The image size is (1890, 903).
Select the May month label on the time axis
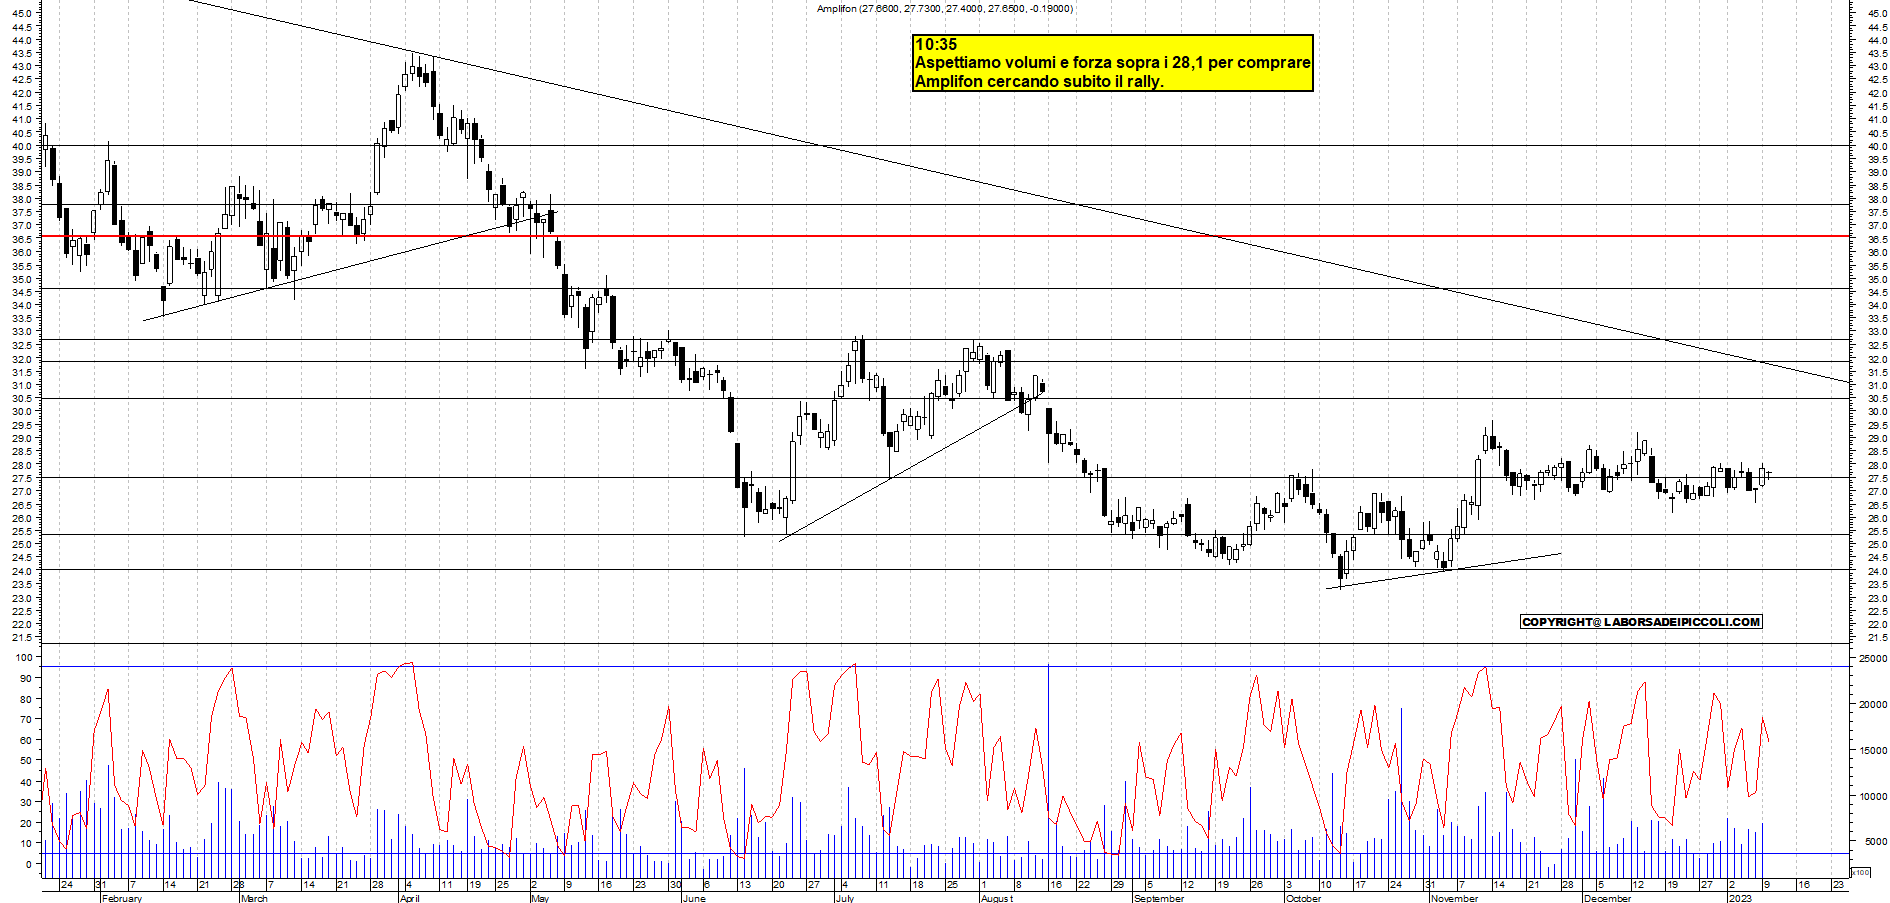(x=540, y=898)
